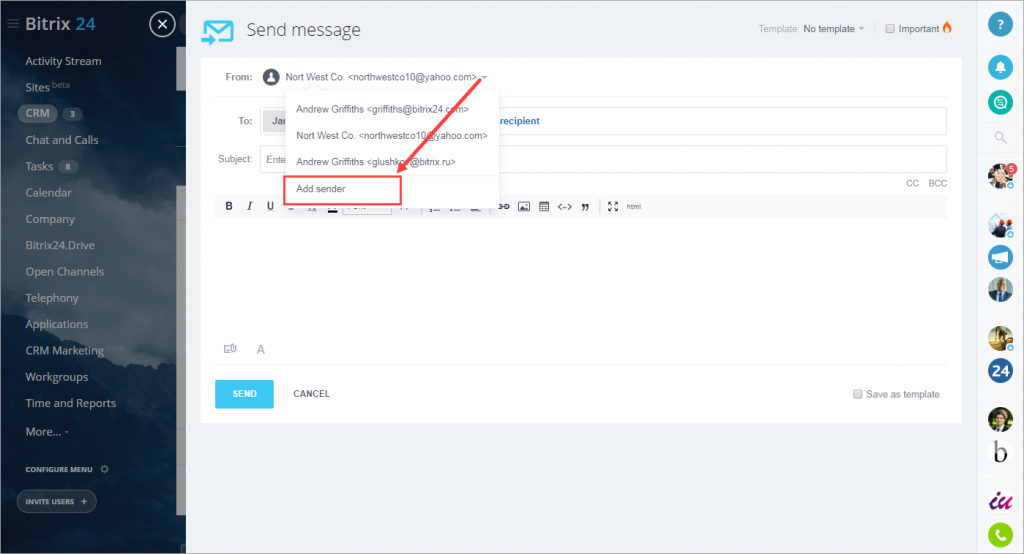Check the Important checkbox
The height and width of the screenshot is (554, 1024).
click(889, 29)
